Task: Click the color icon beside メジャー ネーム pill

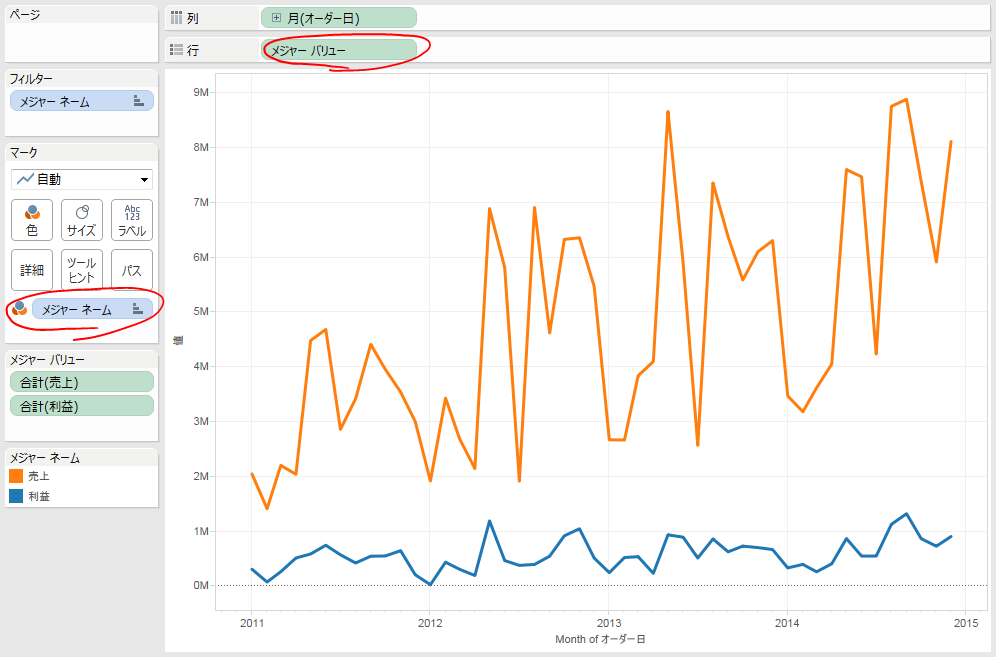Action: 20,309
